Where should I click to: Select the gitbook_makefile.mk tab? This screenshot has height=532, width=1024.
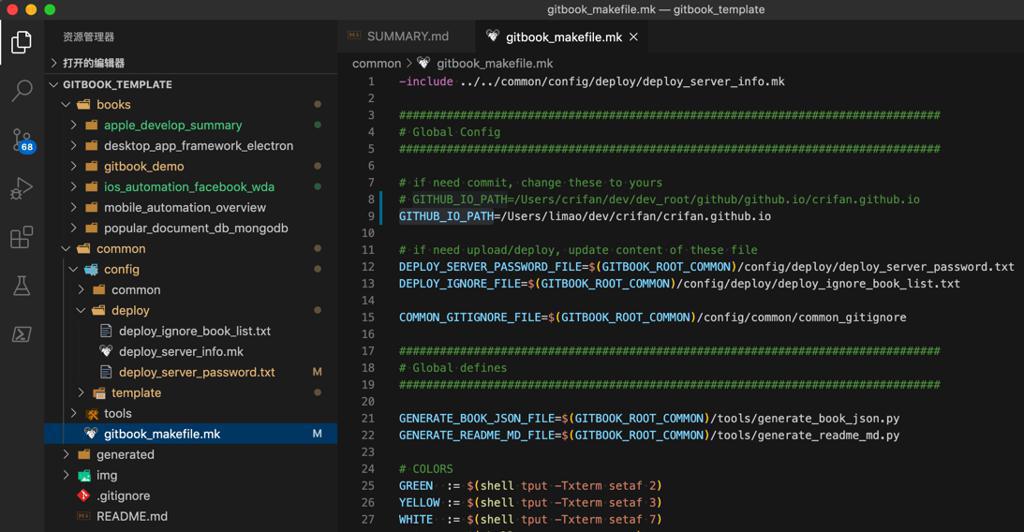(563, 37)
